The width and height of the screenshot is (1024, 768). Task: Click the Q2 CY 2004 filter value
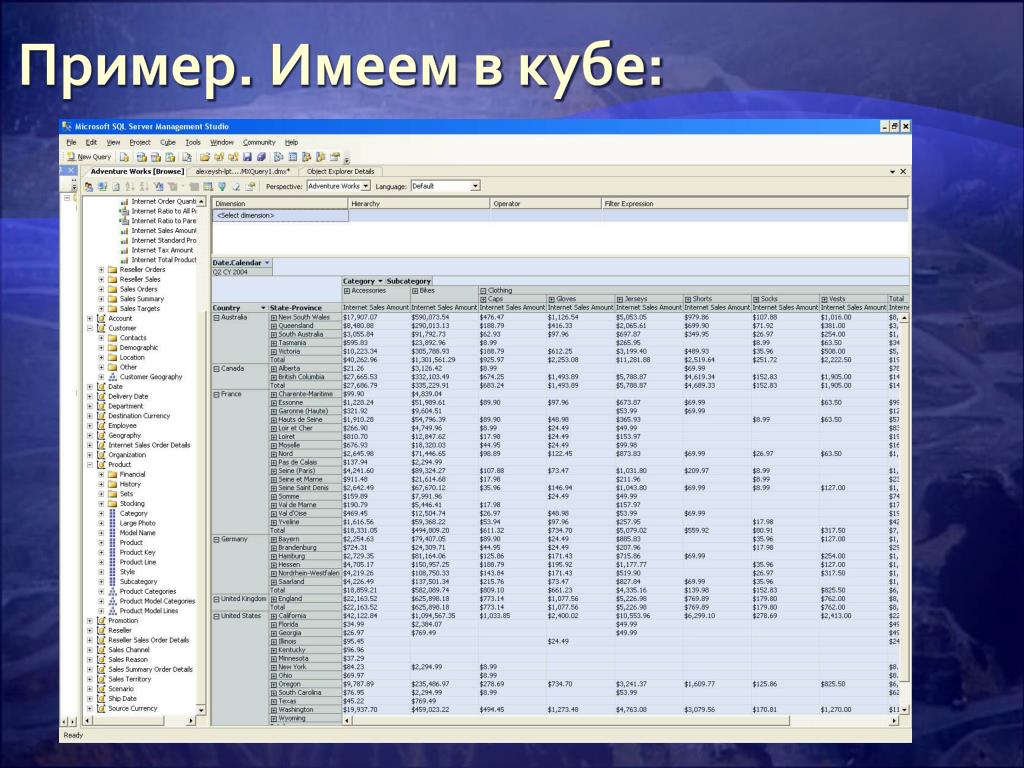[242, 272]
